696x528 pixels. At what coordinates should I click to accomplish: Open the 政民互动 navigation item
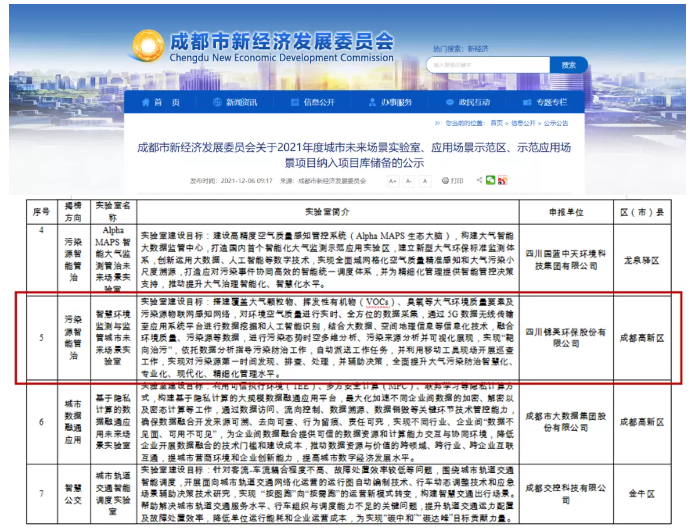(468, 102)
